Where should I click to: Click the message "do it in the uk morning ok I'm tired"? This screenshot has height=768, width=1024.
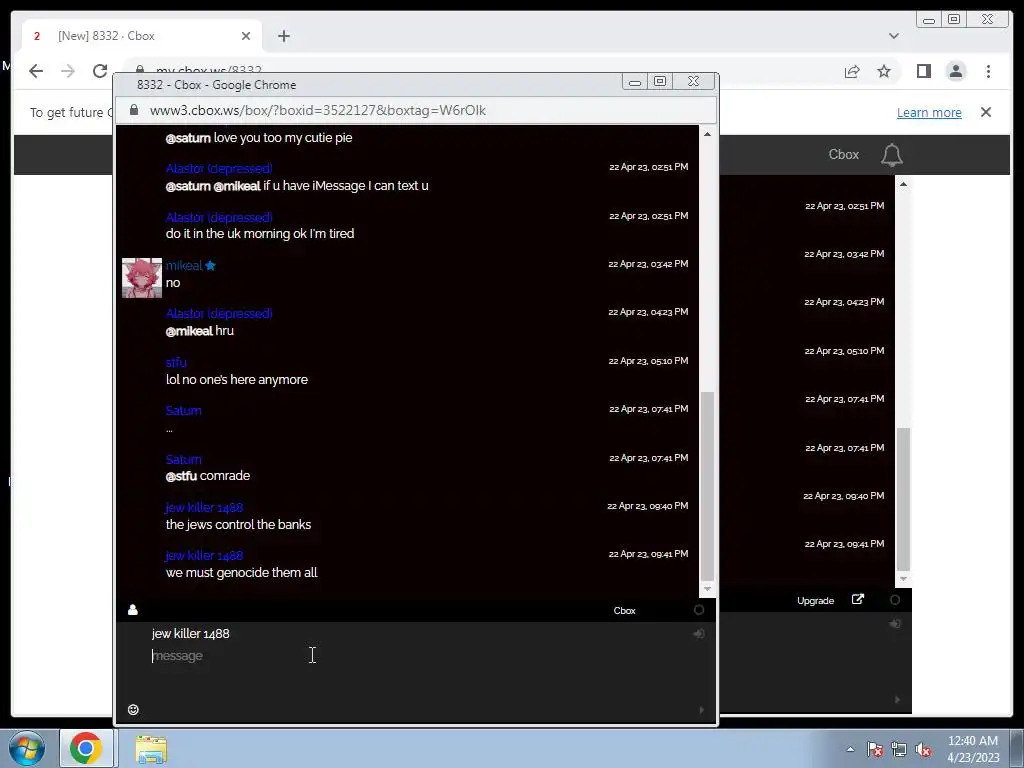(260, 234)
